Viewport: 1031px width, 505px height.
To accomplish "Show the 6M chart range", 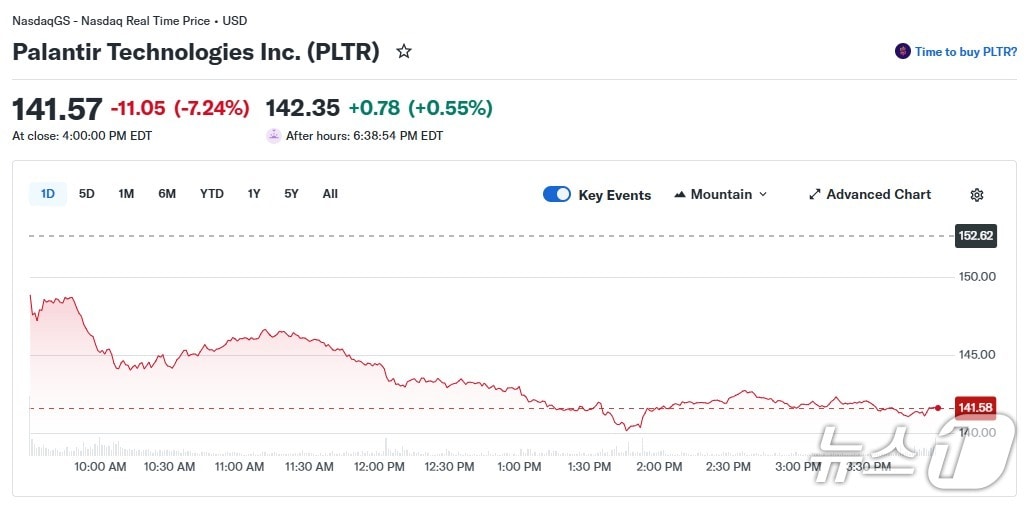I will pos(167,194).
